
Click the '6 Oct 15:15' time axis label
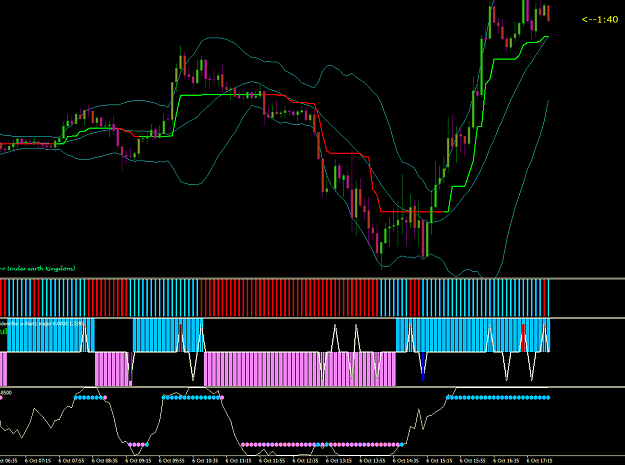439,461
